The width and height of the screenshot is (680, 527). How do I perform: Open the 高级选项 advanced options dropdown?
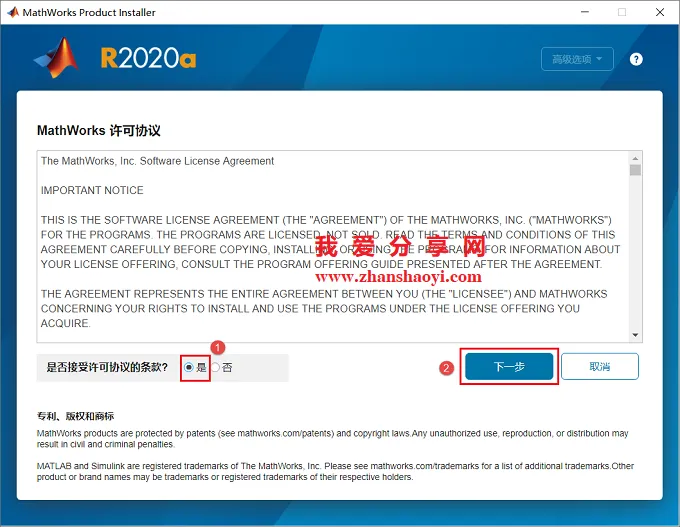click(x=577, y=59)
